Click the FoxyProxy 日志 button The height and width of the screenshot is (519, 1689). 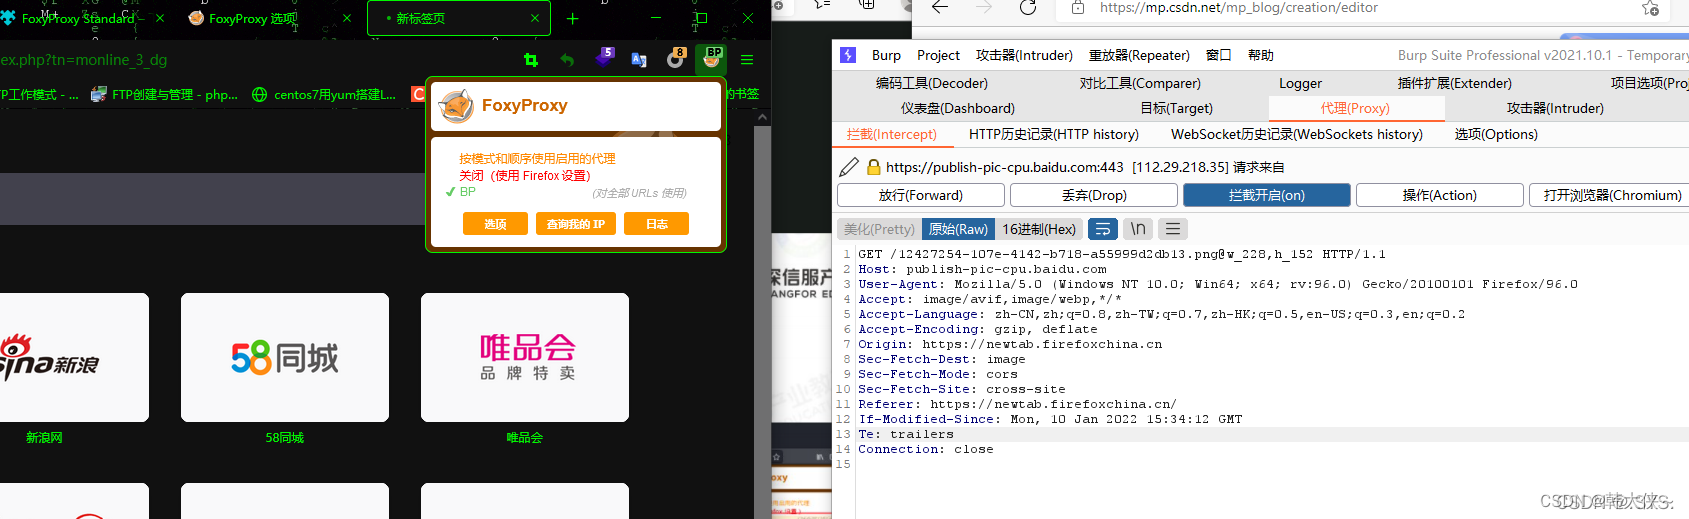(x=656, y=224)
